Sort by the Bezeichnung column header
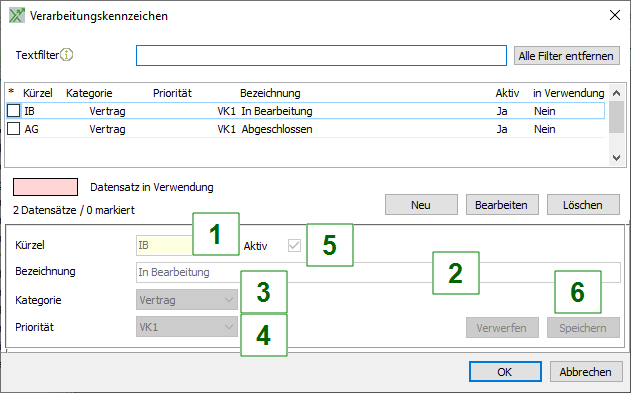Image resolution: width=631 pixels, height=393 pixels. (x=270, y=93)
